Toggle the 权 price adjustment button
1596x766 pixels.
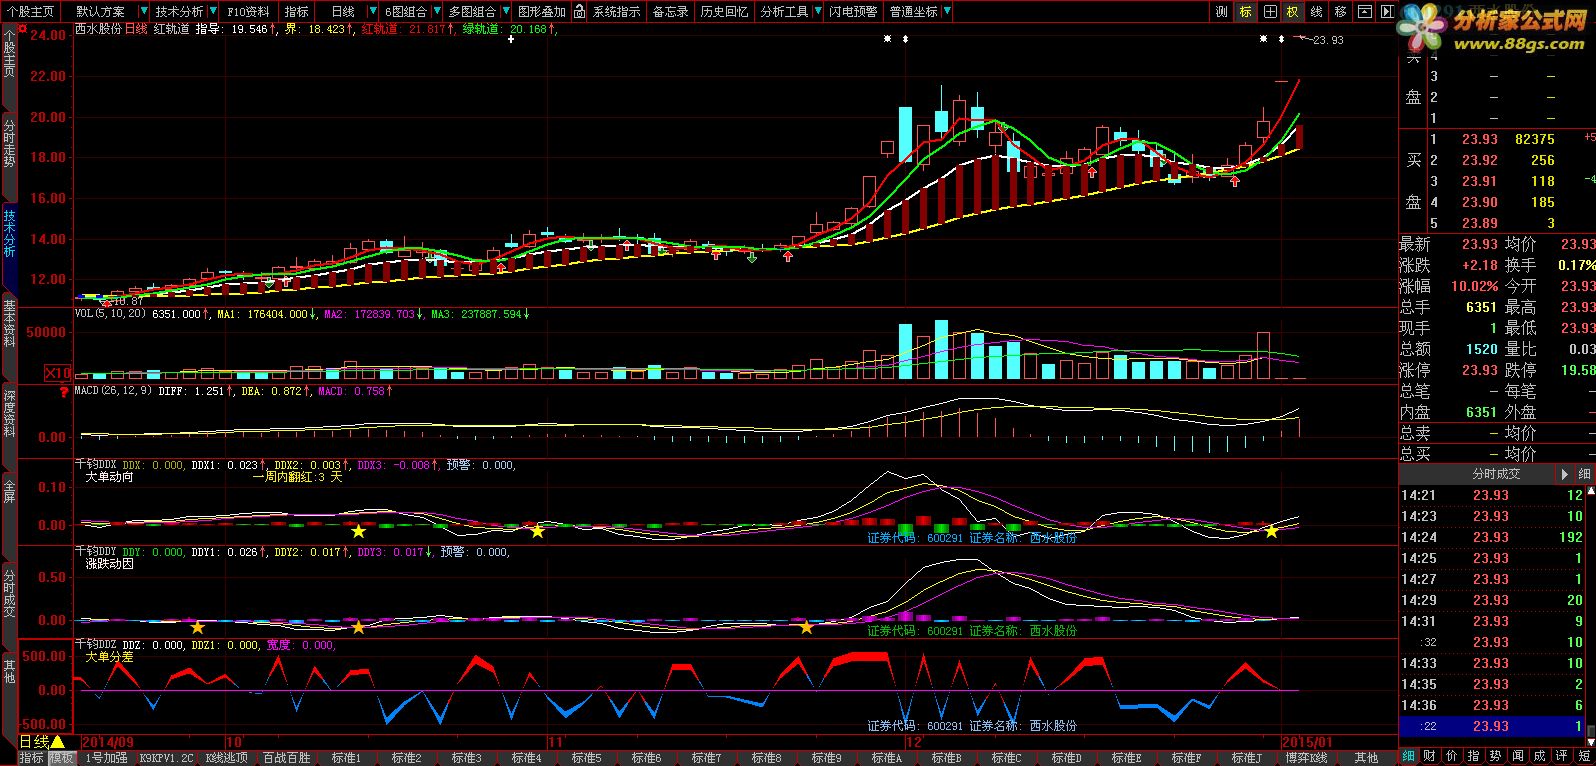pyautogui.click(x=1293, y=12)
